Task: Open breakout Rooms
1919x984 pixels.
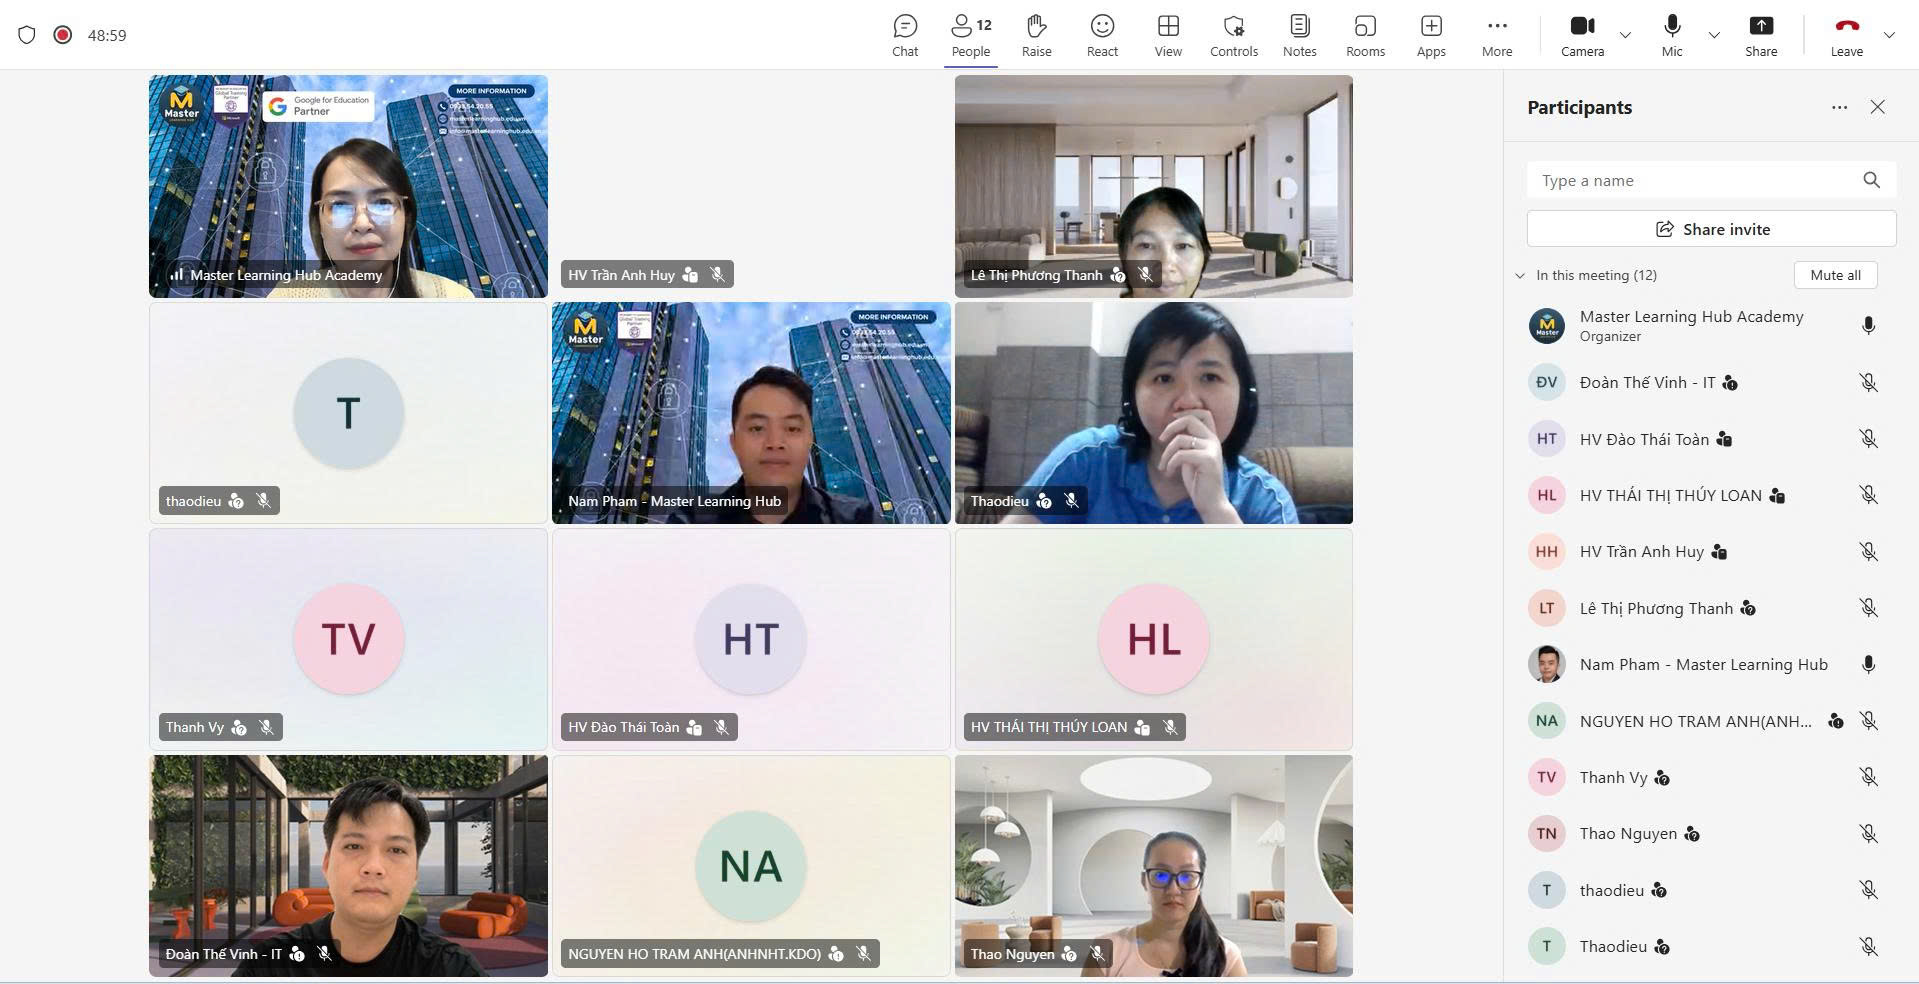Action: click(x=1365, y=35)
